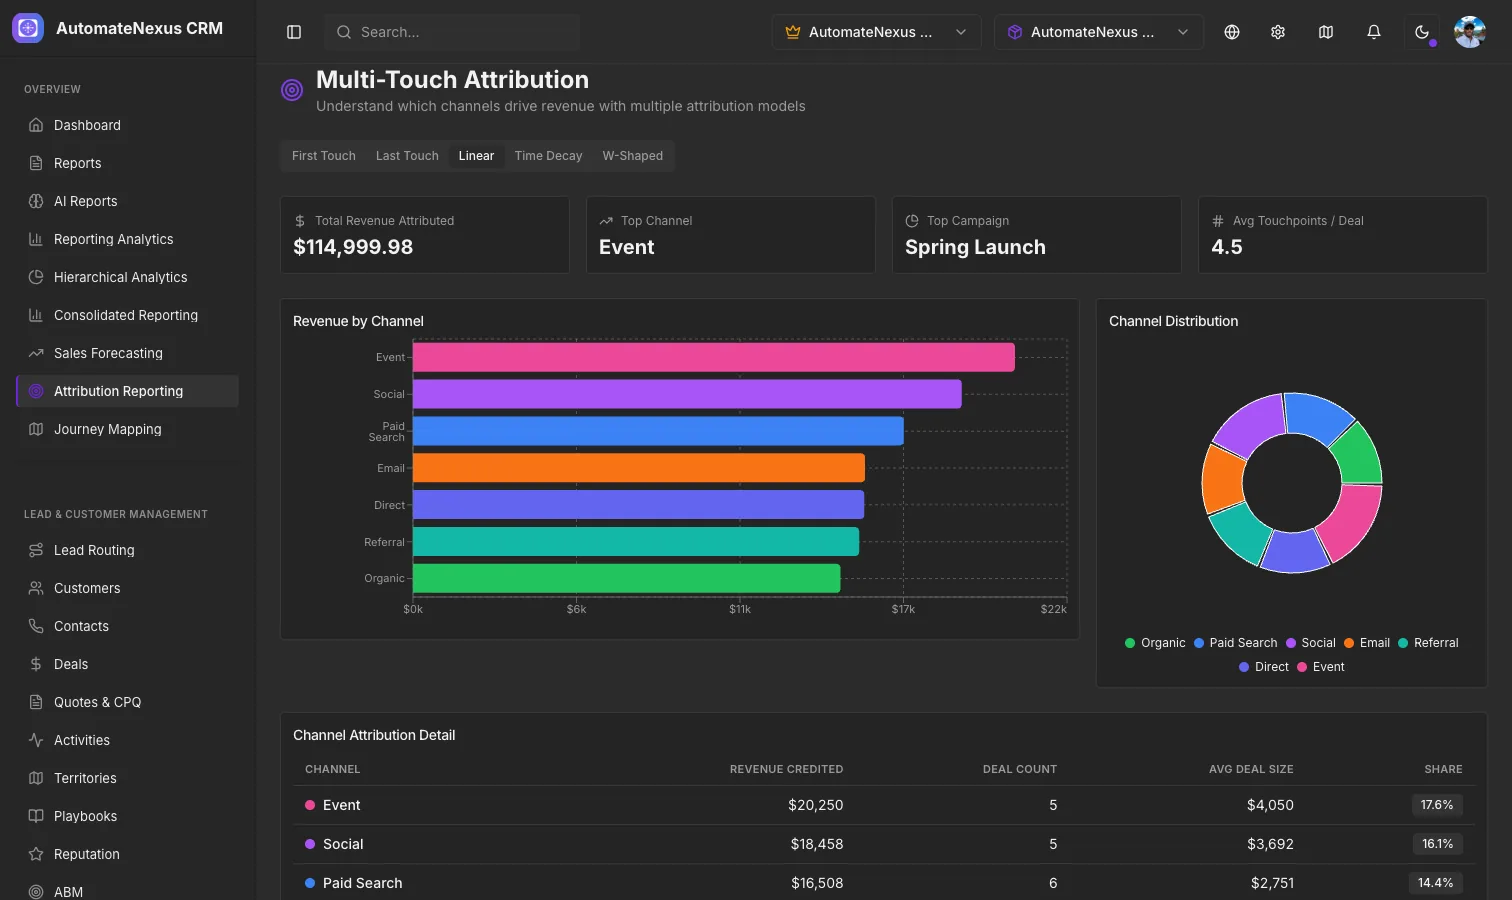Open Reporting Analytics page

pos(128,239)
